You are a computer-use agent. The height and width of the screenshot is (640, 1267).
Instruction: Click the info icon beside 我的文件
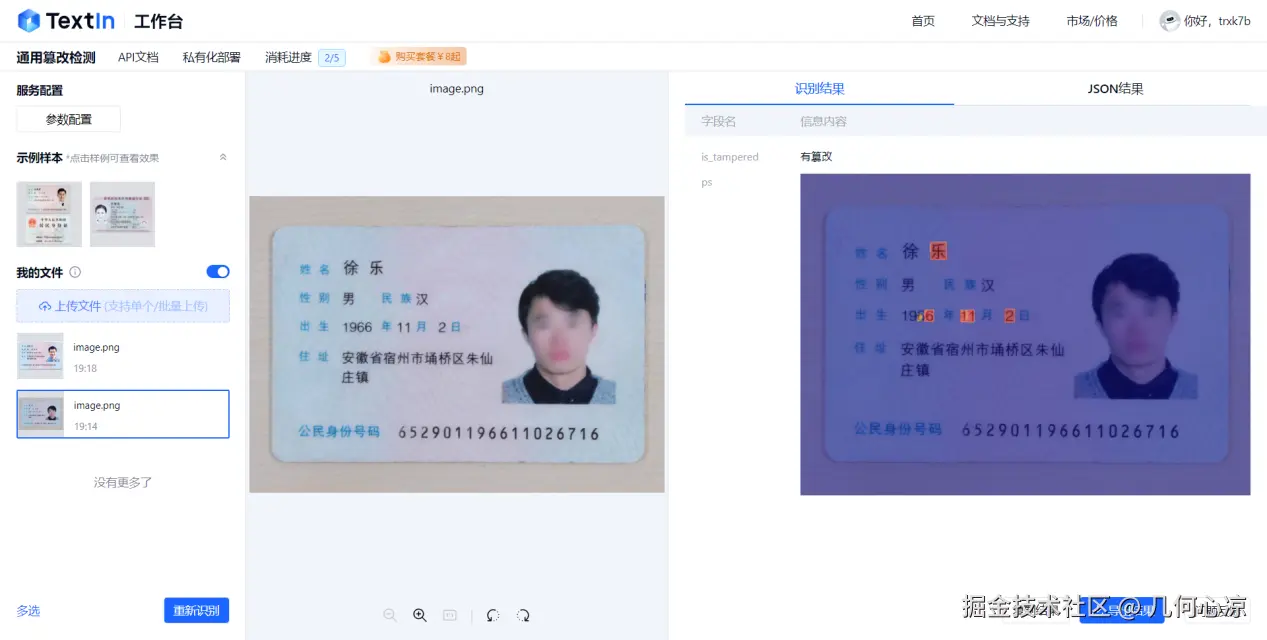coord(77,271)
